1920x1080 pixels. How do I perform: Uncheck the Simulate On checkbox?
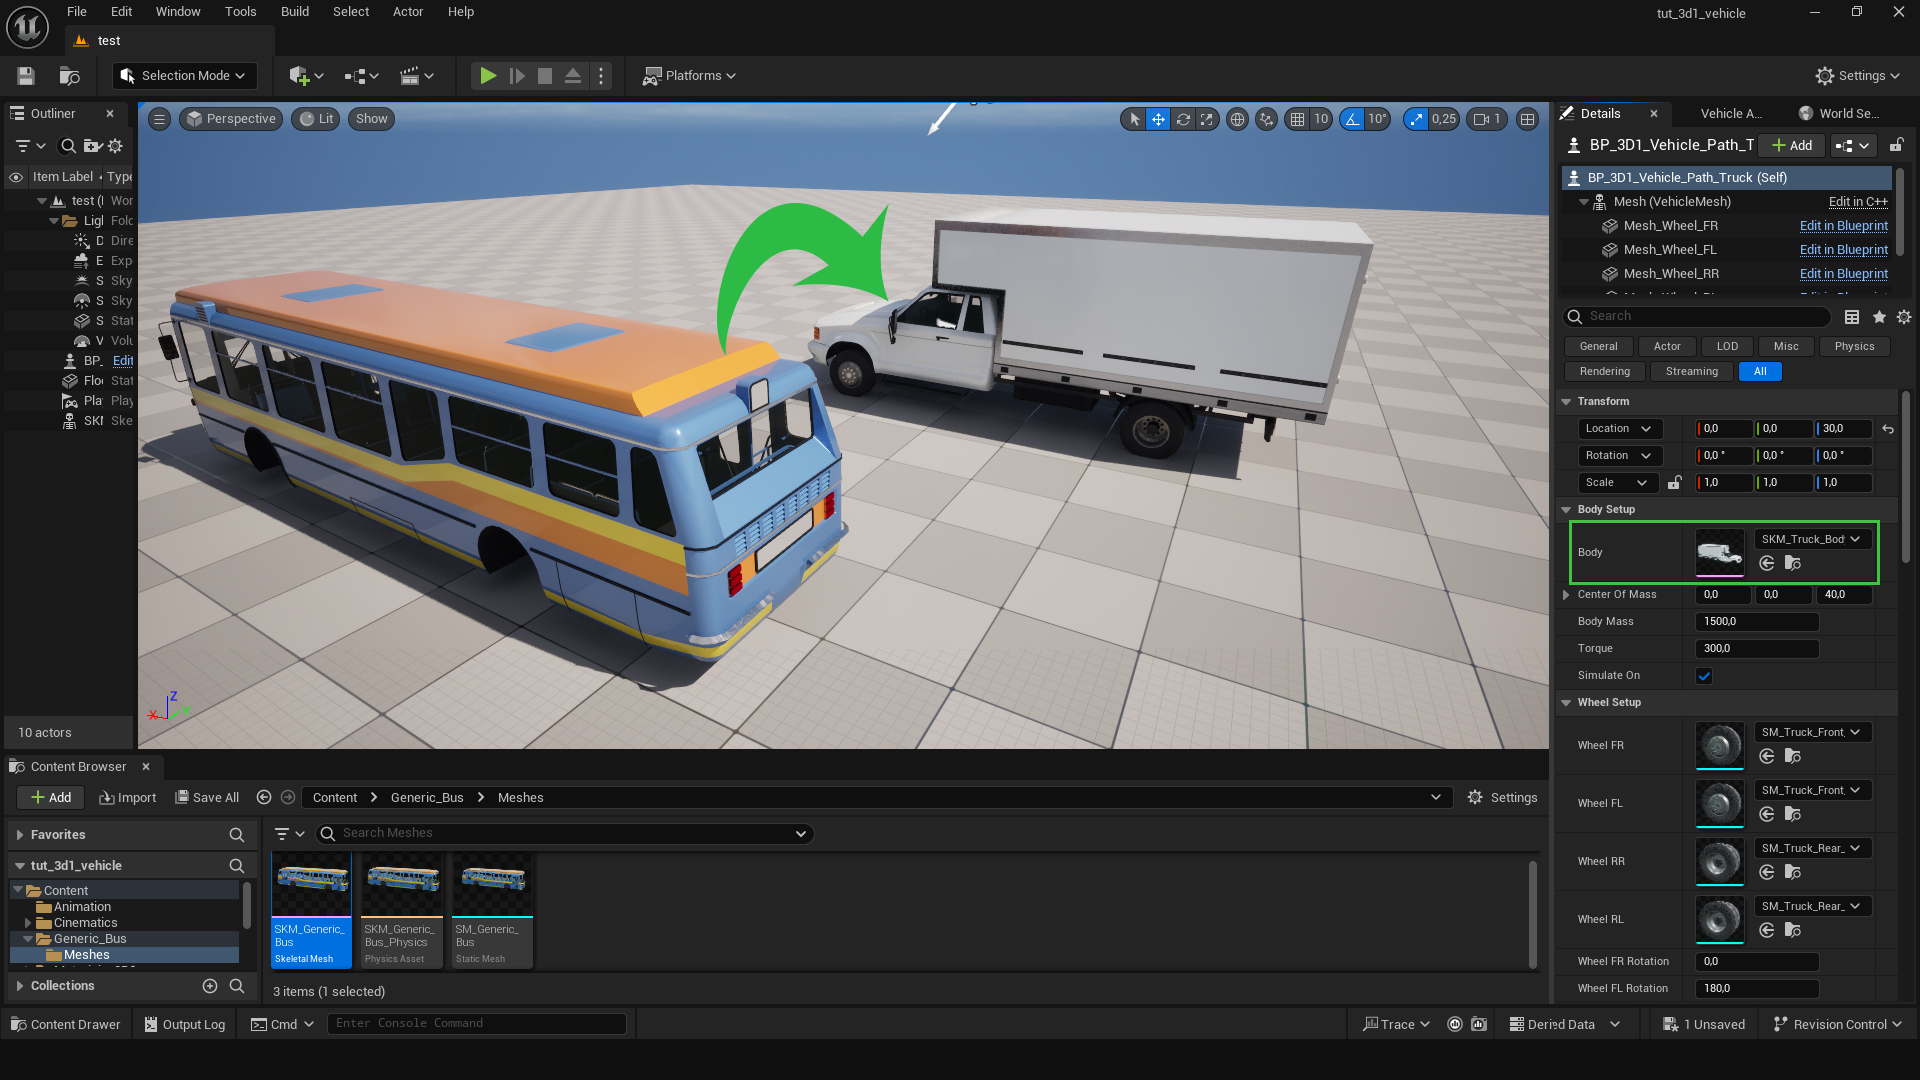click(1704, 676)
